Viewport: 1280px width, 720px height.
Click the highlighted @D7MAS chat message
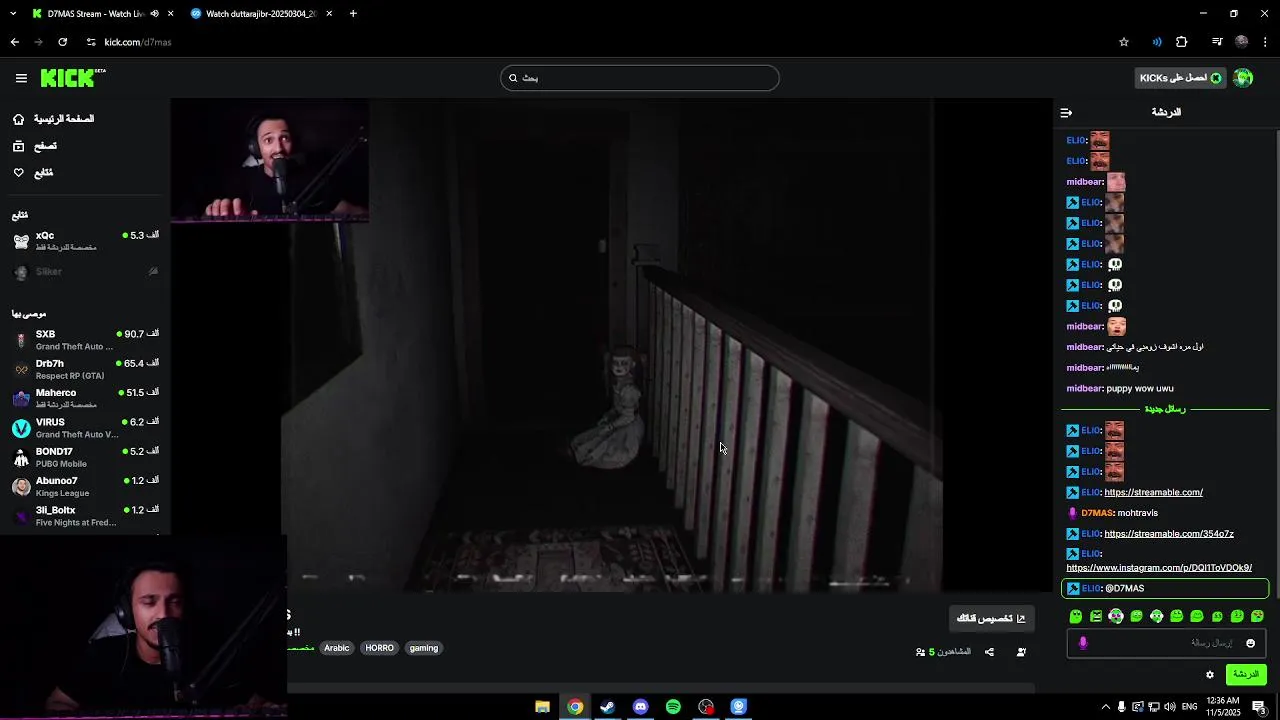pyautogui.click(x=1165, y=589)
